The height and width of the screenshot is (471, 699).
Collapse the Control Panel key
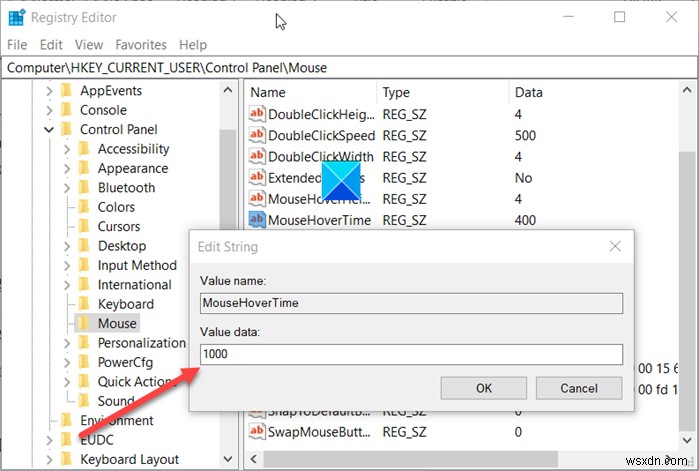(49, 130)
